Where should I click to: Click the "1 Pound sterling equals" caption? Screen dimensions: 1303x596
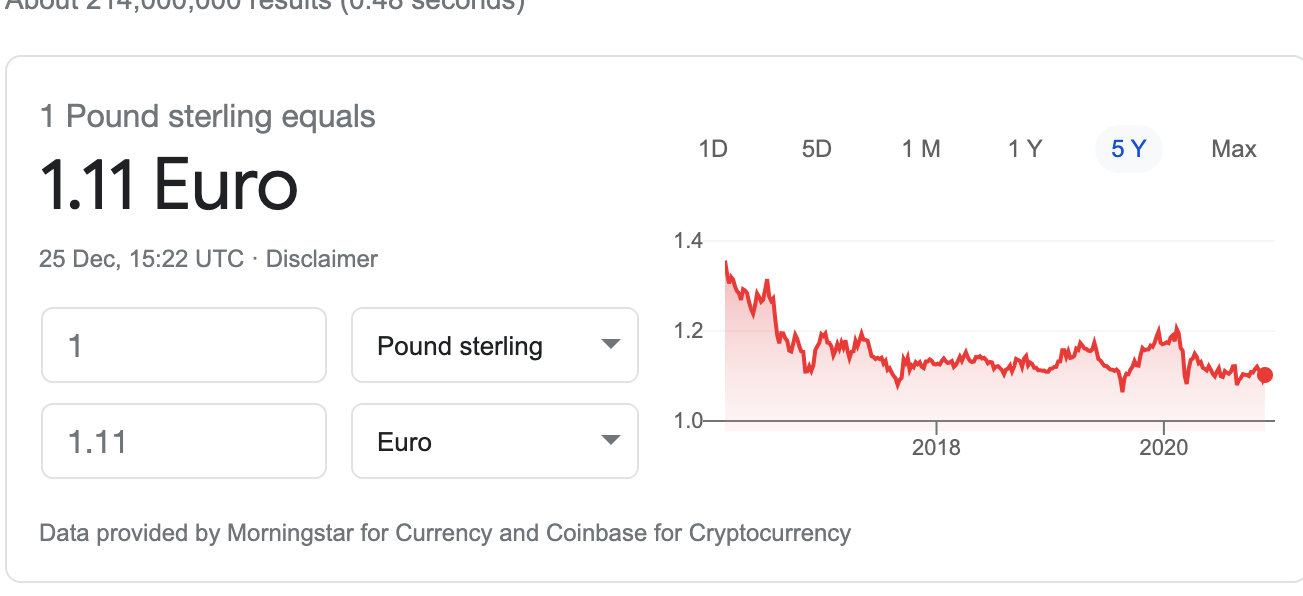[207, 117]
